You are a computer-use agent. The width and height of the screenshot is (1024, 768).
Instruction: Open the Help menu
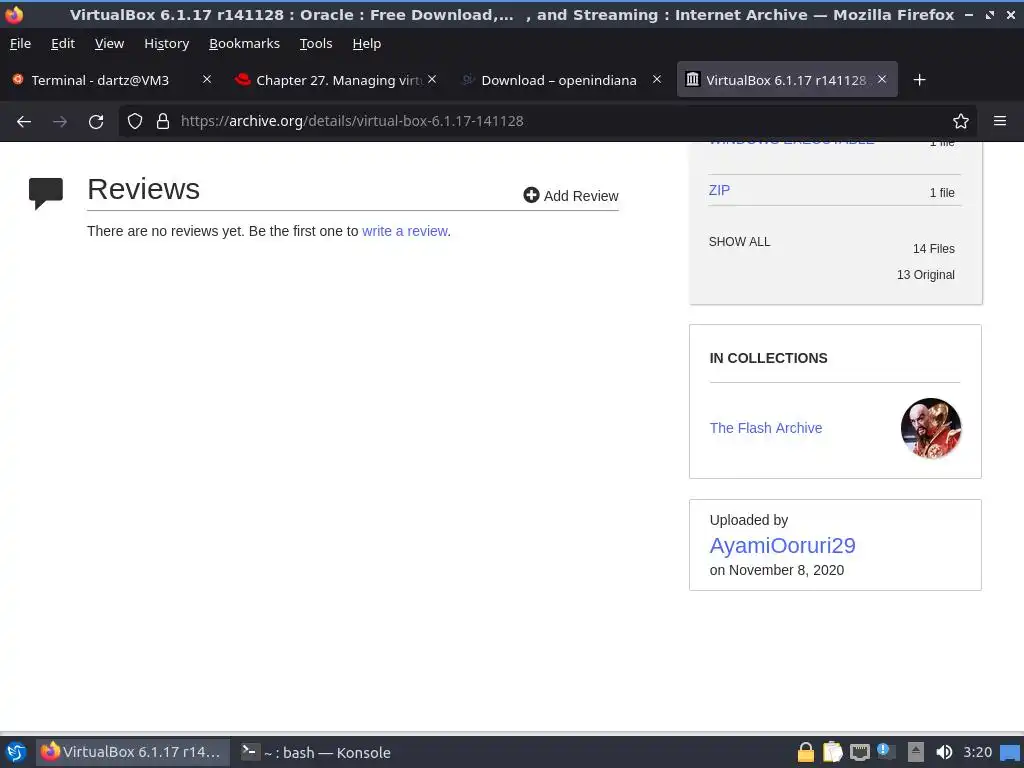[x=366, y=44]
